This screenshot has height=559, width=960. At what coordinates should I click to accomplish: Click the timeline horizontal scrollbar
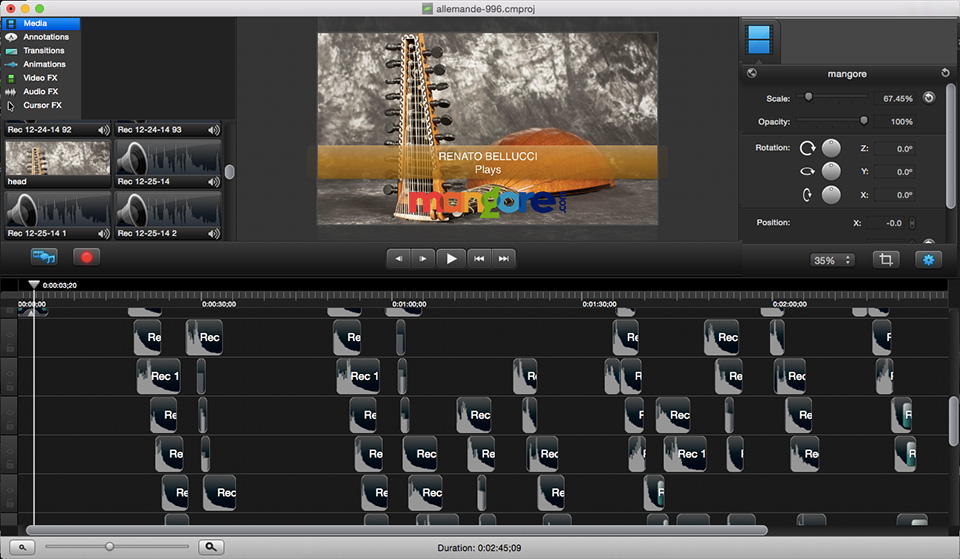tap(397, 530)
